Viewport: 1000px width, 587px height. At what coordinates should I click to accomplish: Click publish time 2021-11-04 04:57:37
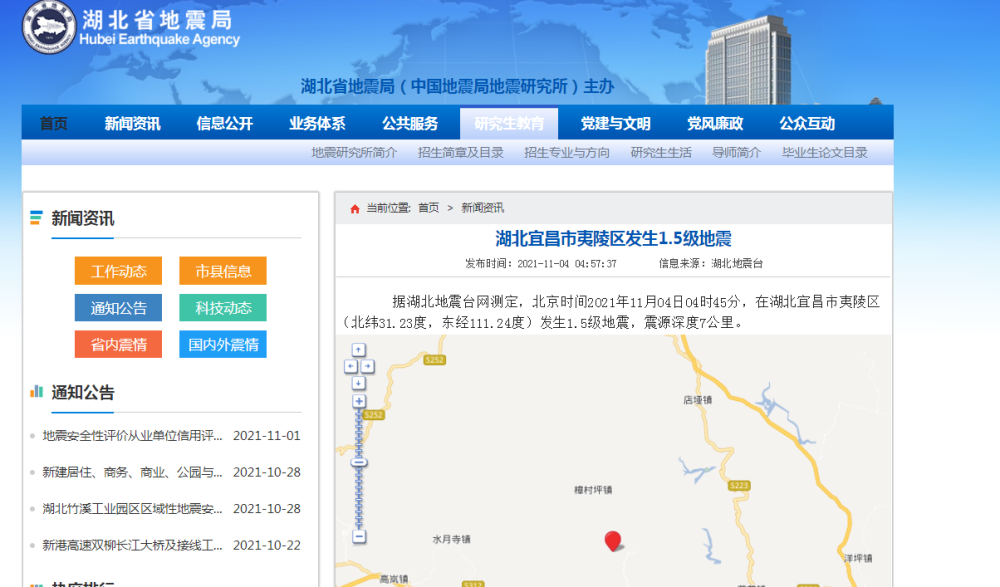click(541, 264)
